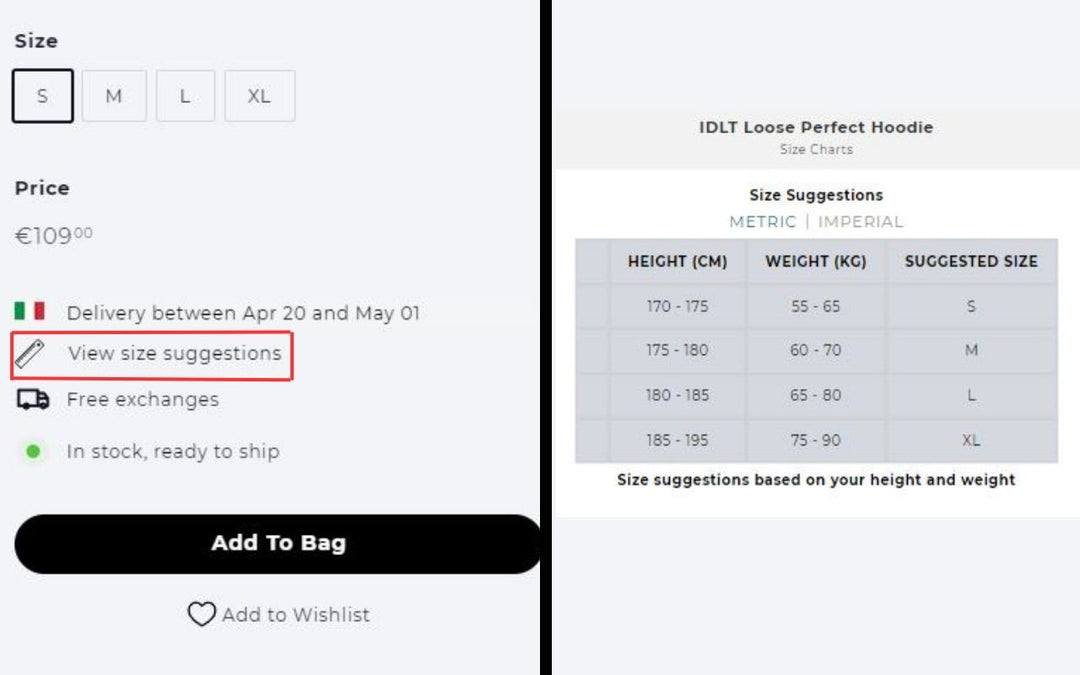The height and width of the screenshot is (675, 1080).
Task: Select size S option
Action: coord(43,96)
